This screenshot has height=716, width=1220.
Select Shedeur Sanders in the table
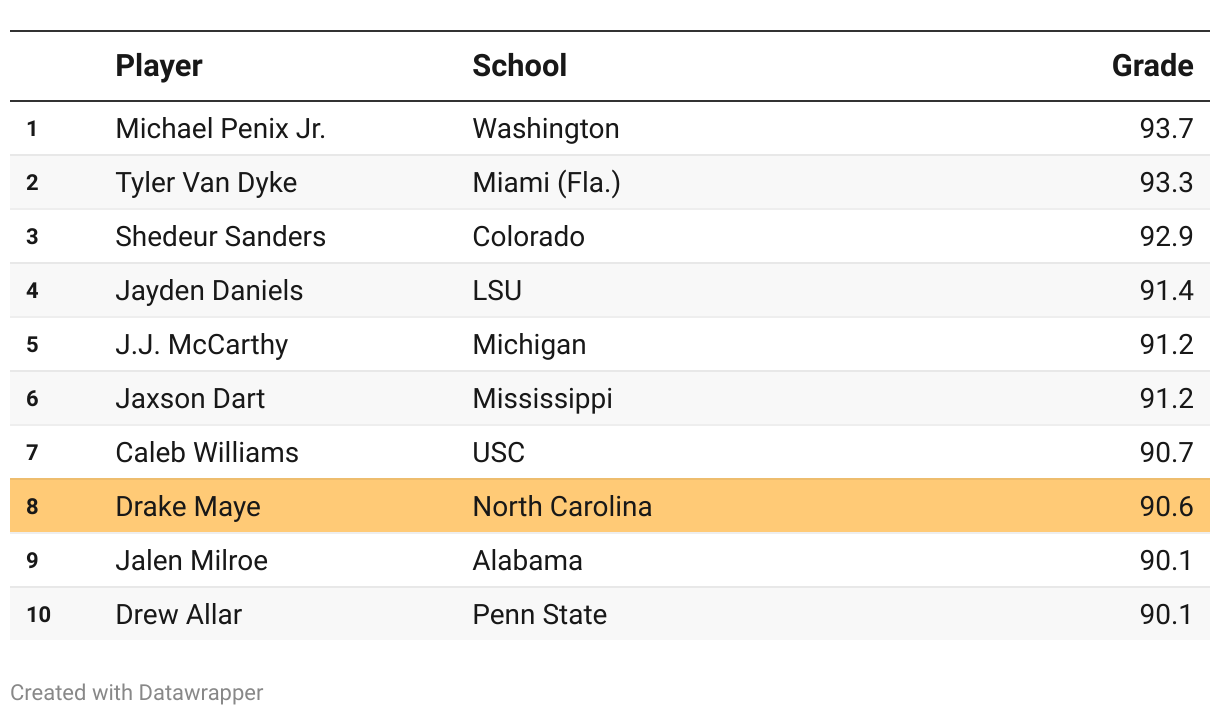click(x=220, y=237)
